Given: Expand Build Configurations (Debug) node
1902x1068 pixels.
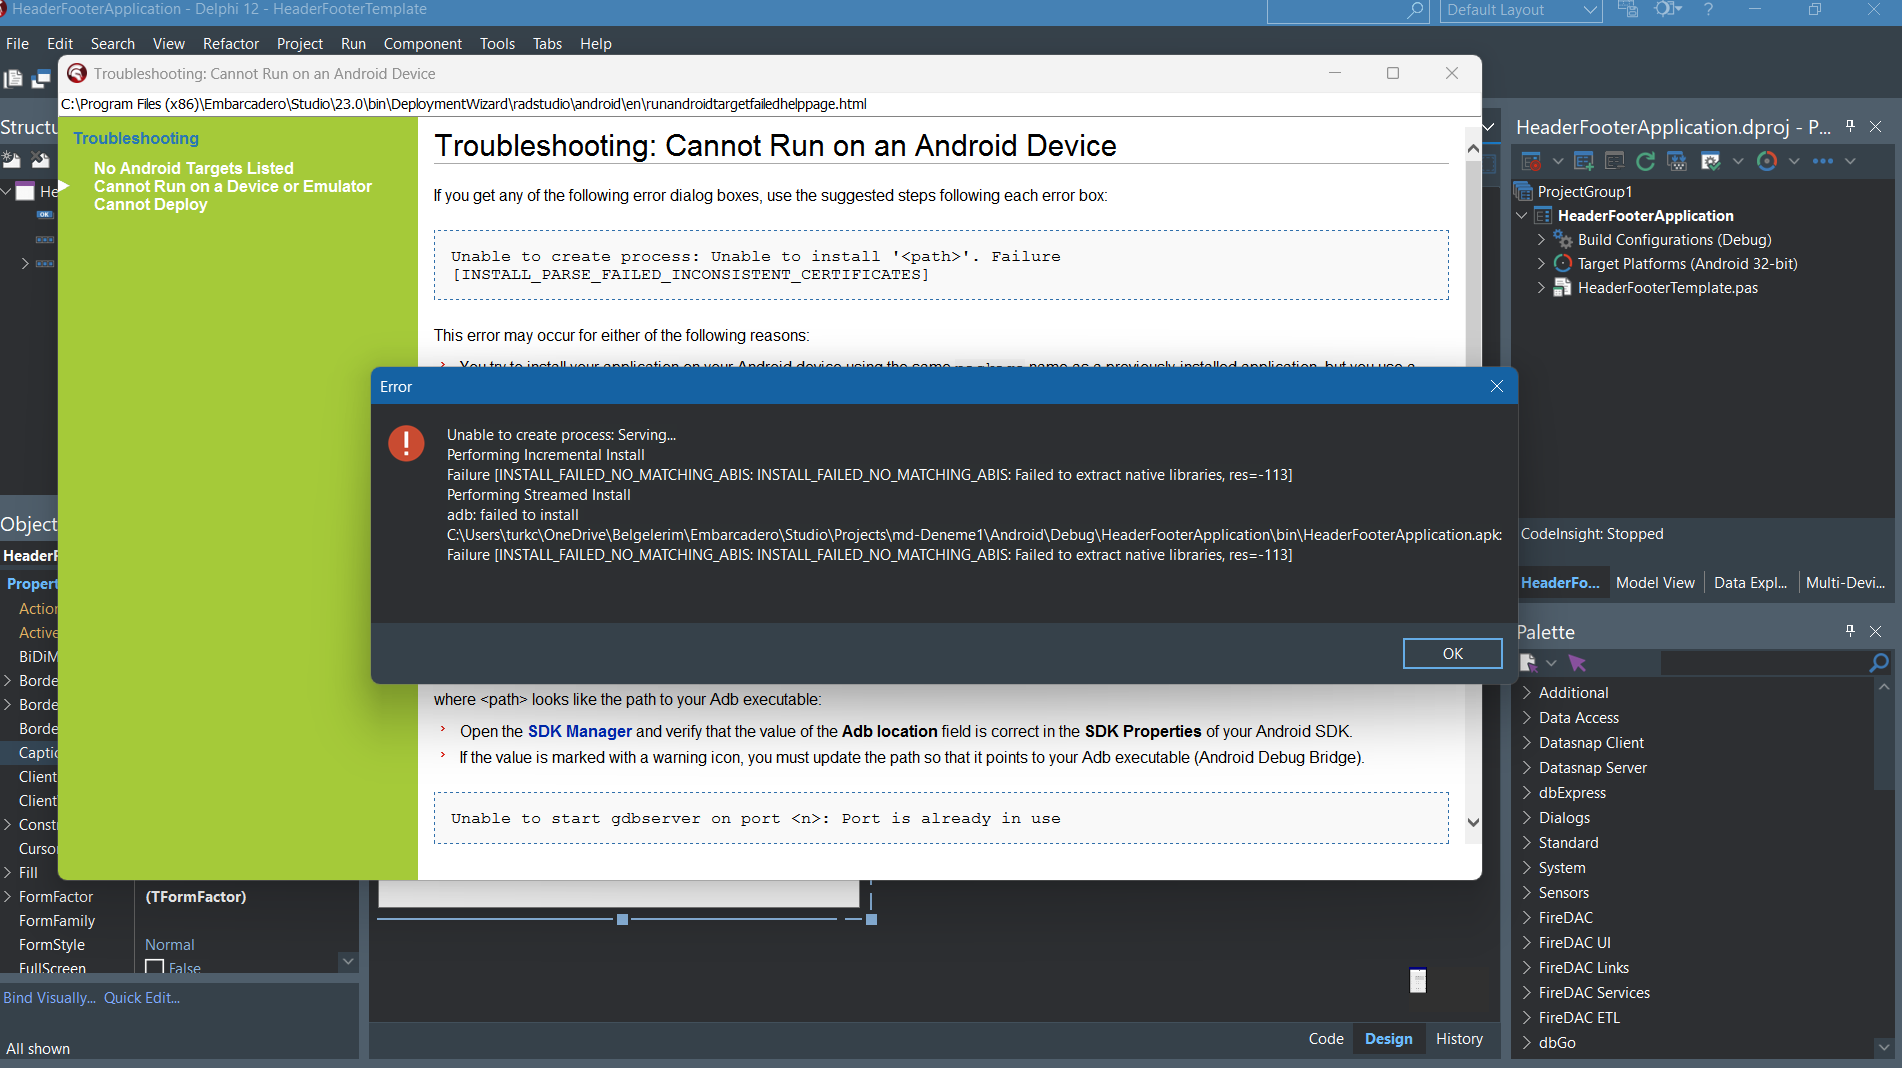Looking at the screenshot, I should click(x=1541, y=239).
